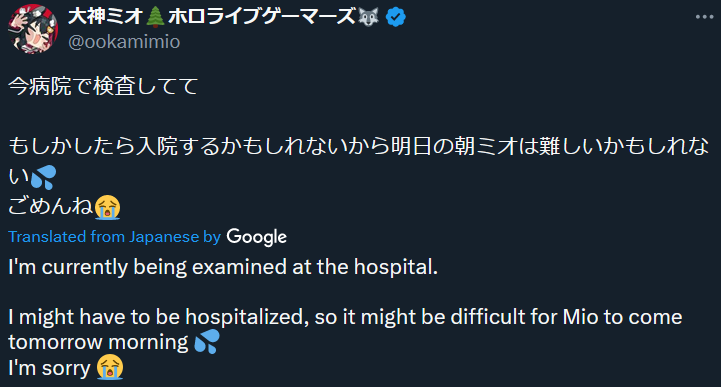Click the Google logo text
The width and height of the screenshot is (721, 387).
click(257, 237)
